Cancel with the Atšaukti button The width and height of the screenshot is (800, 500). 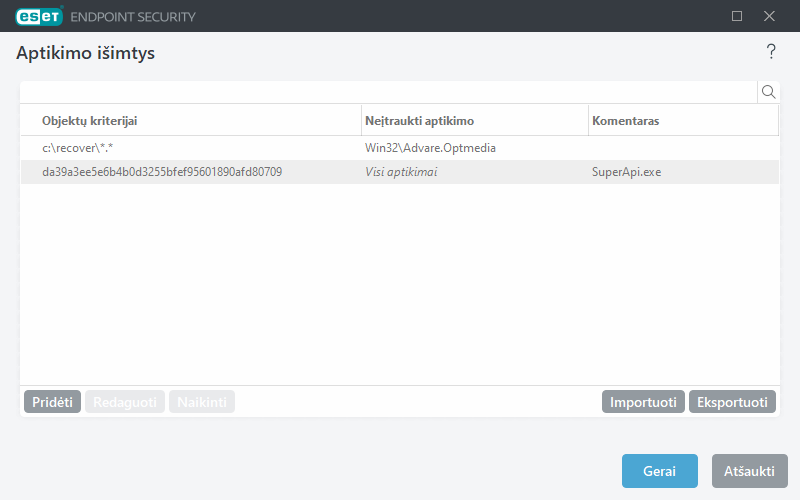[x=749, y=471]
